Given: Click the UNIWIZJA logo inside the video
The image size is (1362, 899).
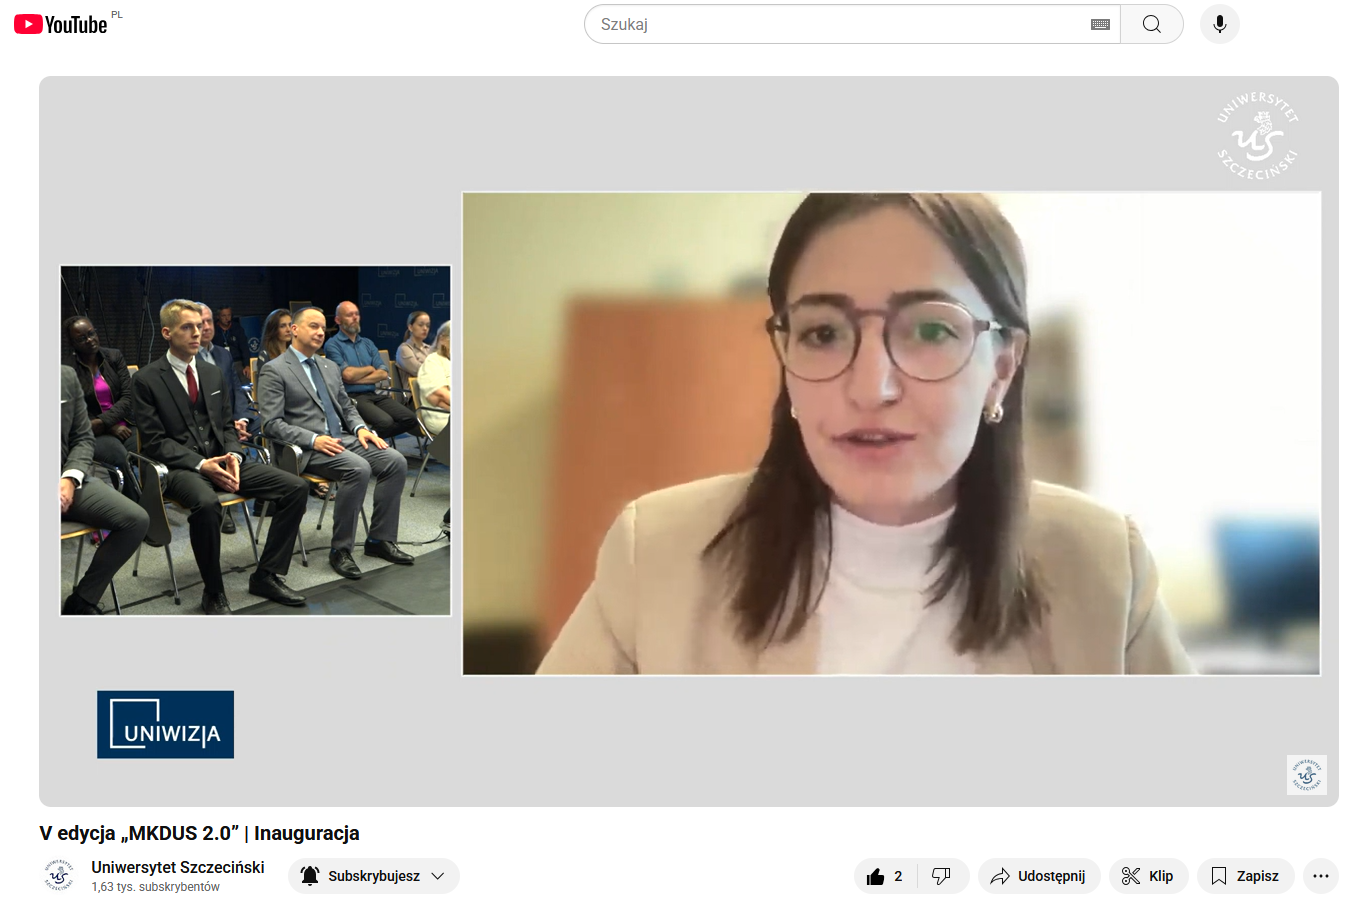Looking at the screenshot, I should pos(165,724).
